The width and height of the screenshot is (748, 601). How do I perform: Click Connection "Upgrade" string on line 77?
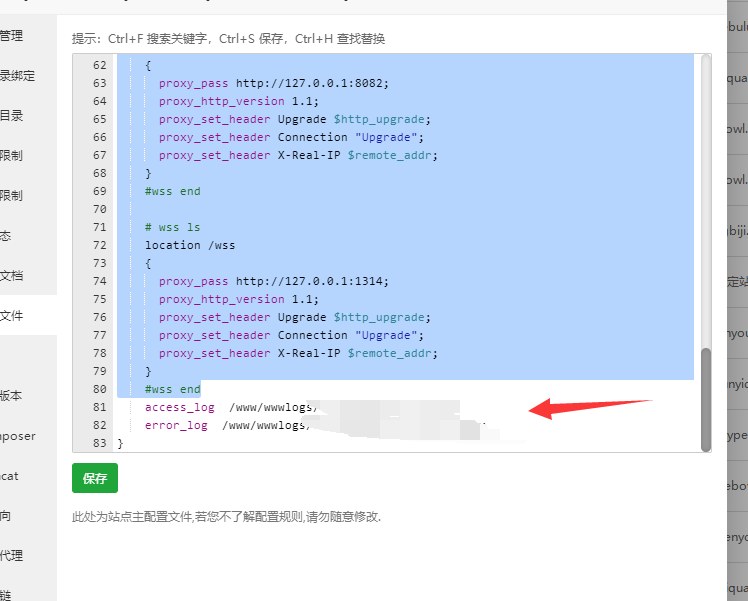(351, 335)
